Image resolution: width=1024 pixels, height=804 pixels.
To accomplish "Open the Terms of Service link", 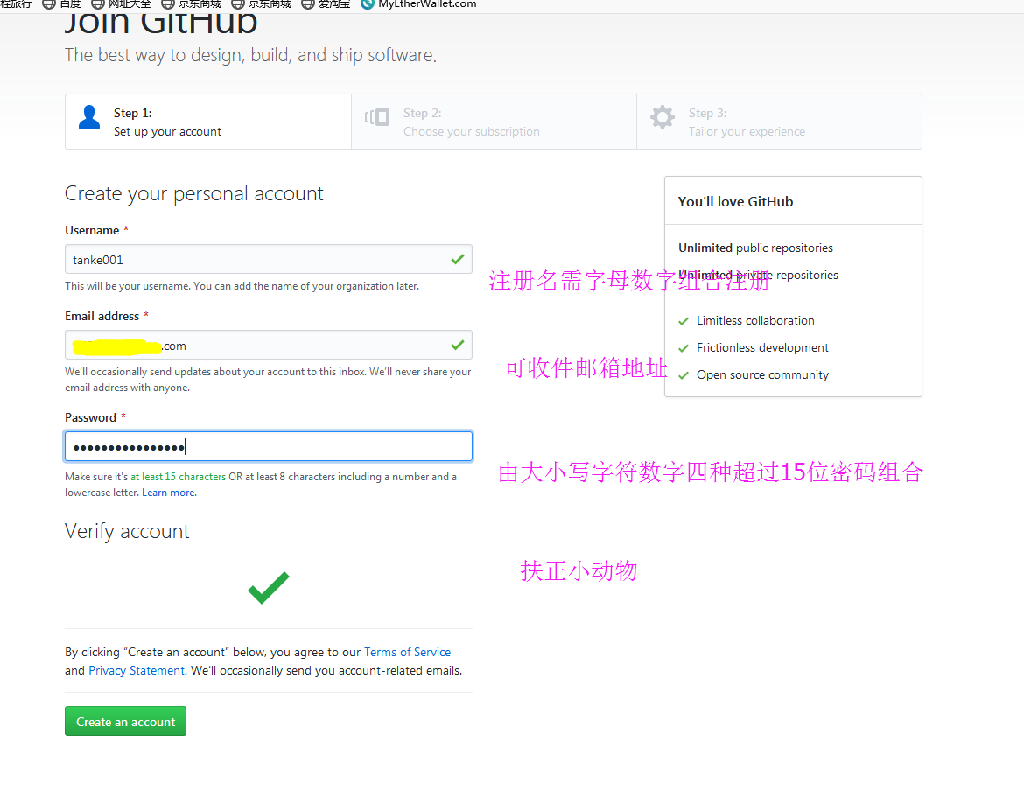I will [x=408, y=652].
